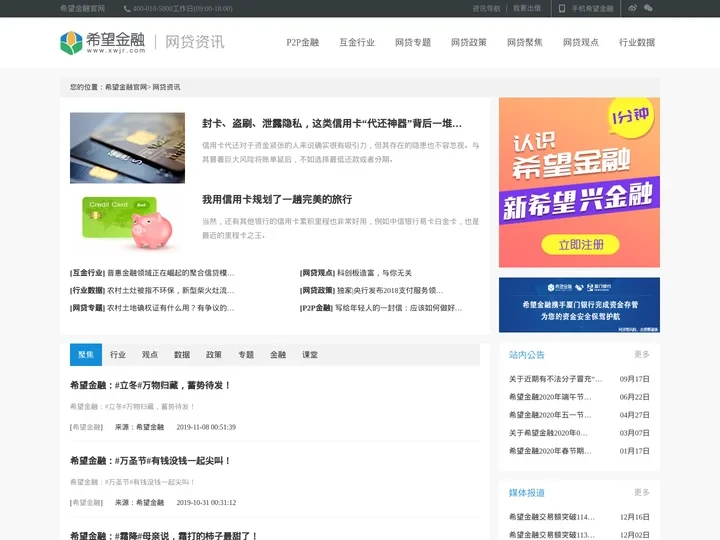Open 普惠金融领域正在崛起 article link
The image size is (720, 540).
click(171, 273)
